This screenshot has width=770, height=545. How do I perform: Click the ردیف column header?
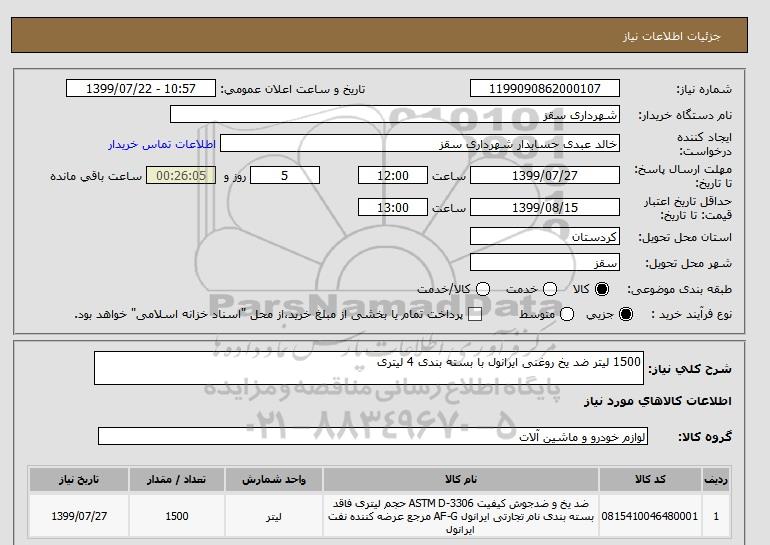tap(716, 479)
